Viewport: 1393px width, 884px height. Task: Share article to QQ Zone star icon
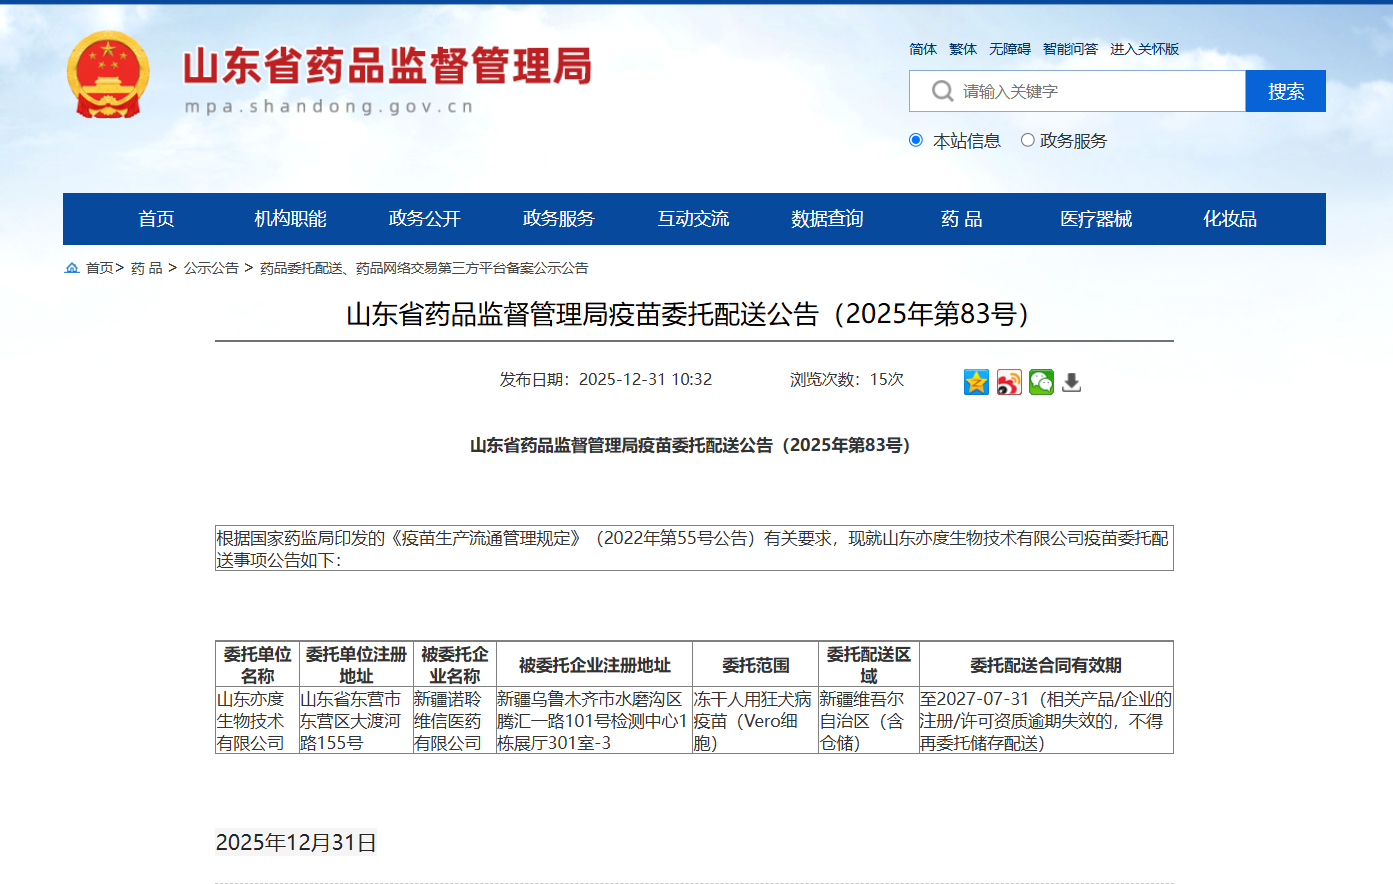976,382
